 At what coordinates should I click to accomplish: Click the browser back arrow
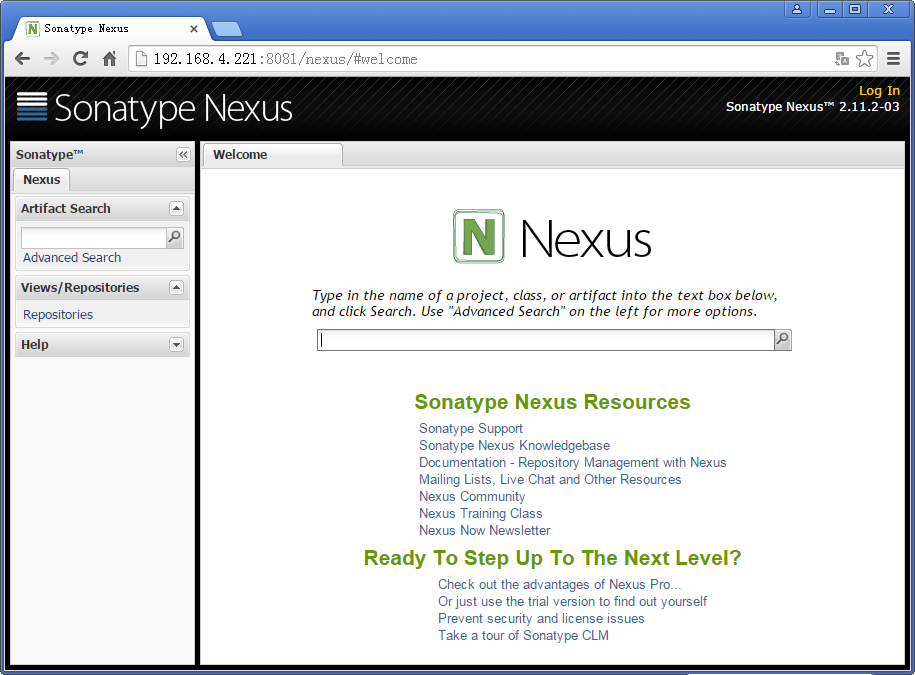click(x=23, y=58)
